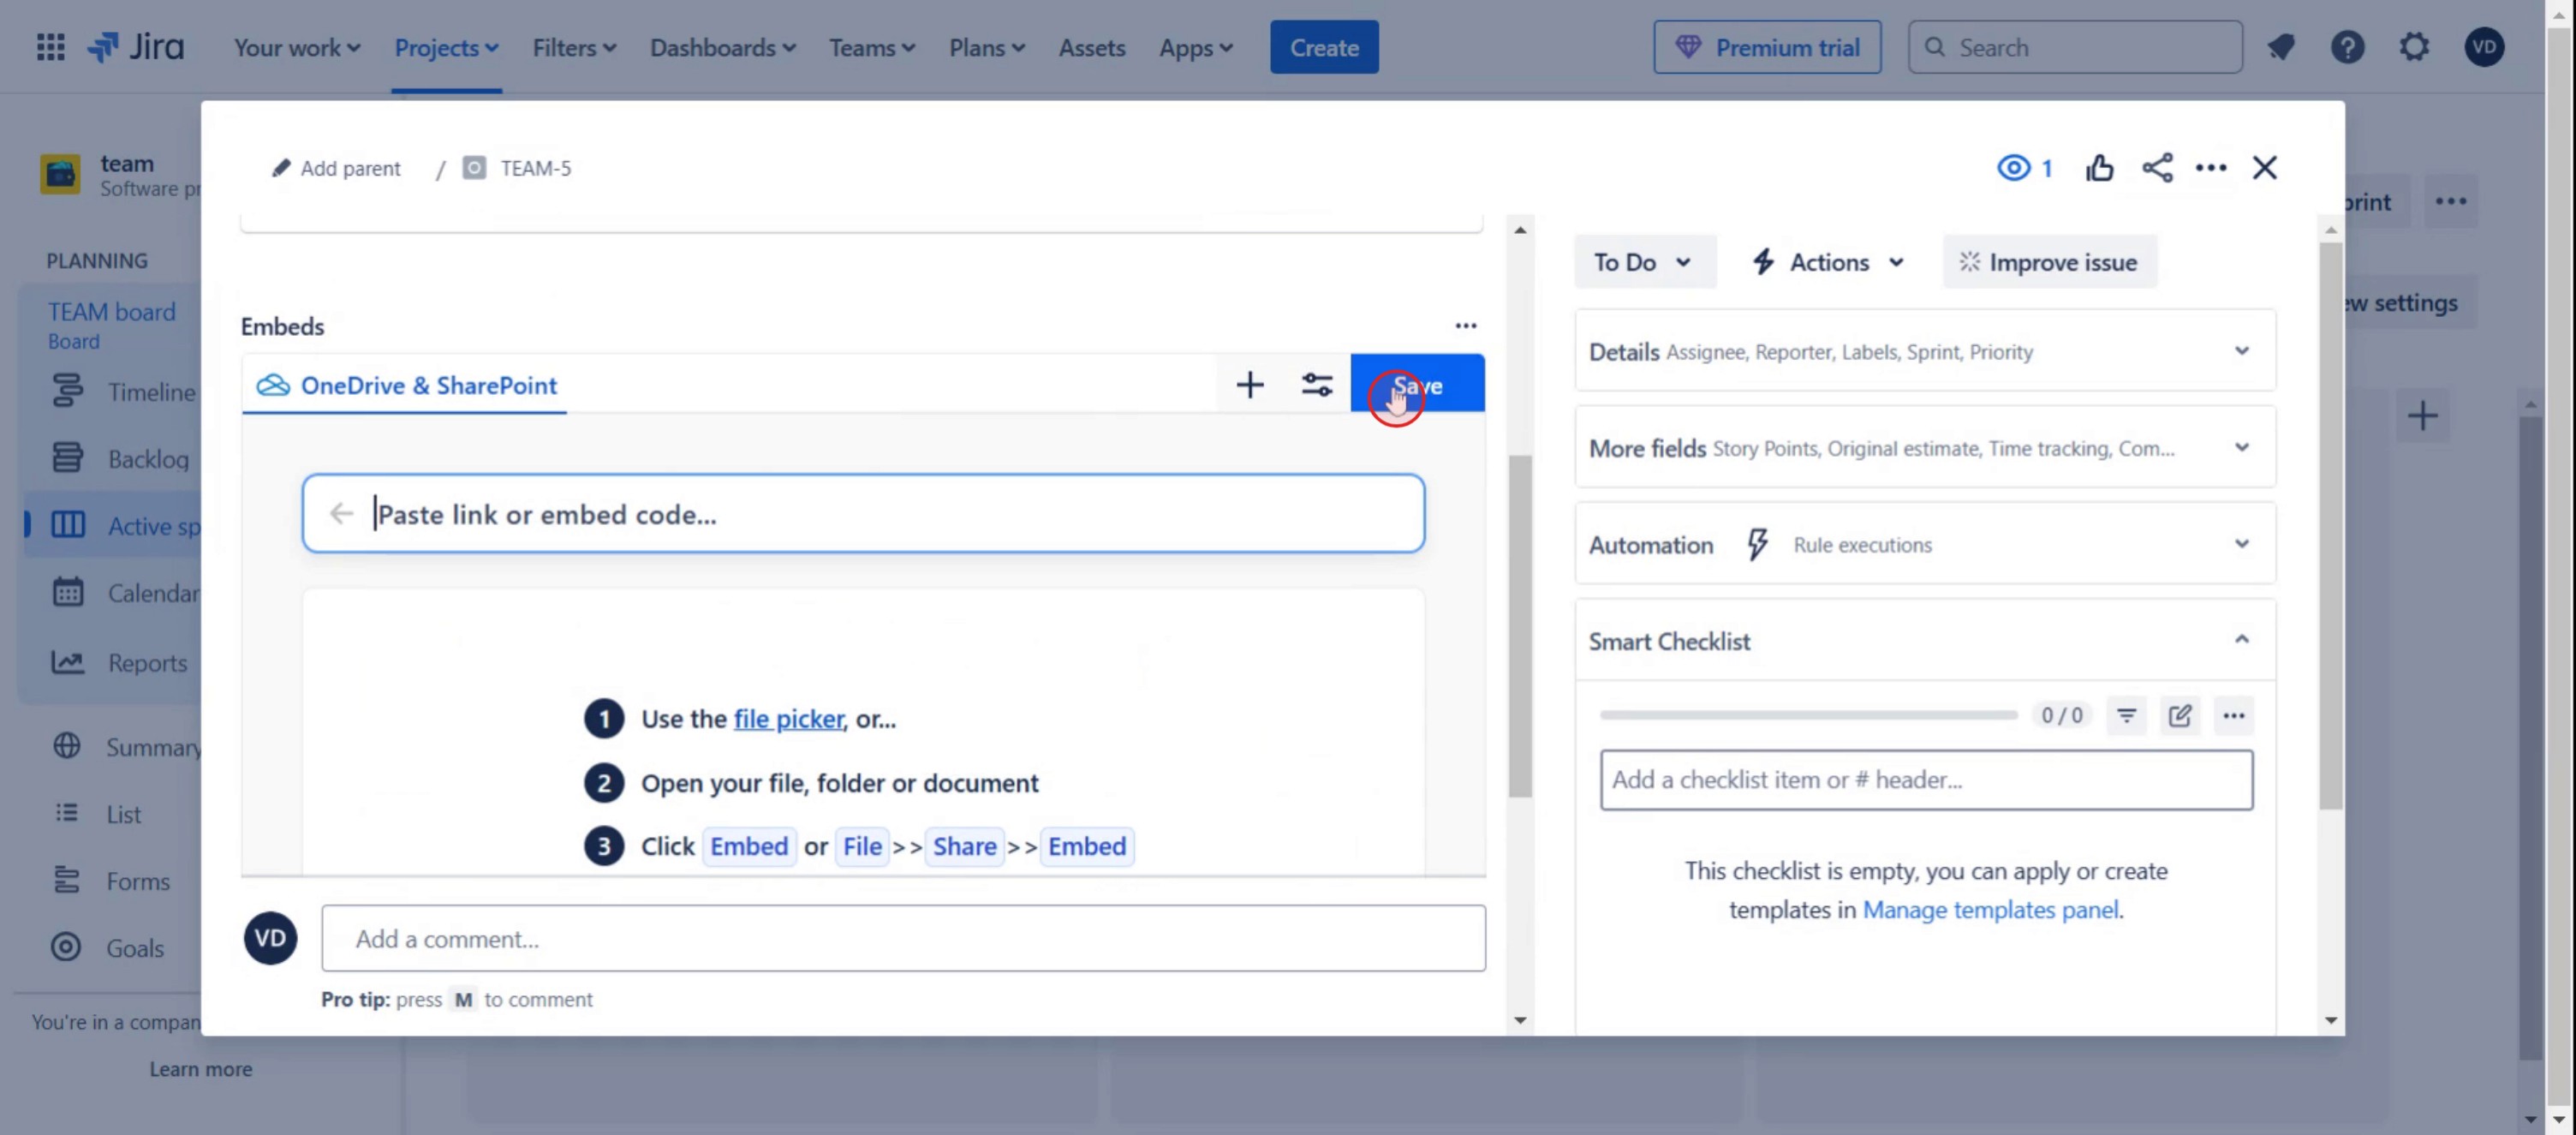Expand the Details section
This screenshot has width=2576, height=1135.
[2241, 351]
